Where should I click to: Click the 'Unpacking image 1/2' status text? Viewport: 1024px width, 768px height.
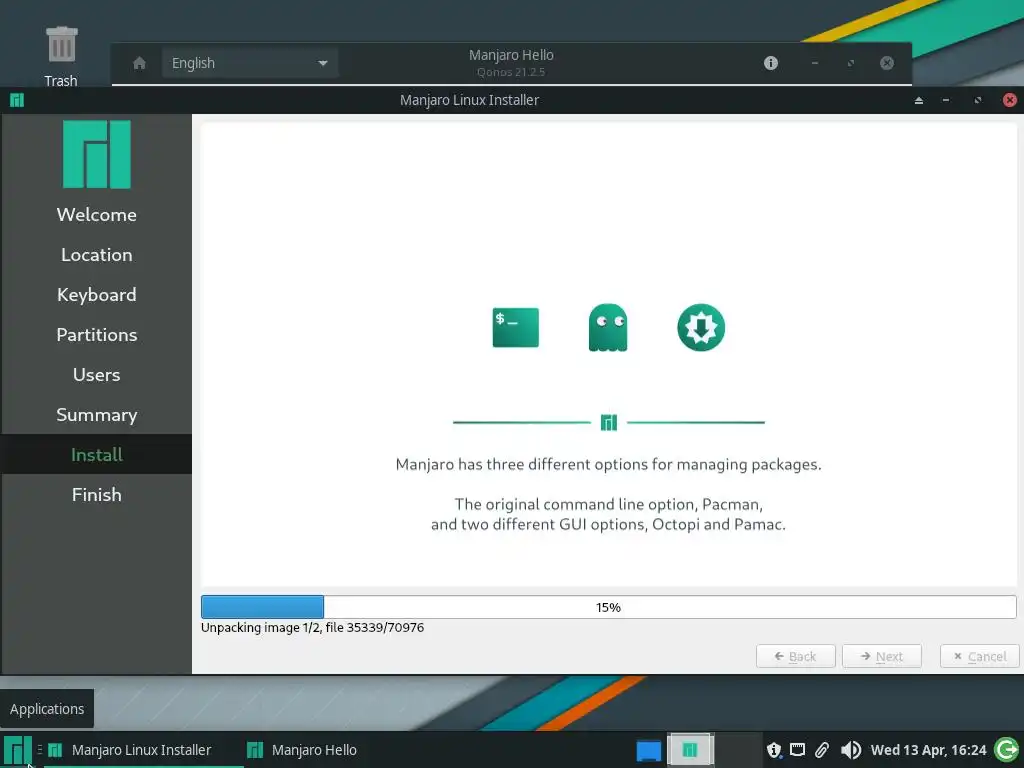312,628
